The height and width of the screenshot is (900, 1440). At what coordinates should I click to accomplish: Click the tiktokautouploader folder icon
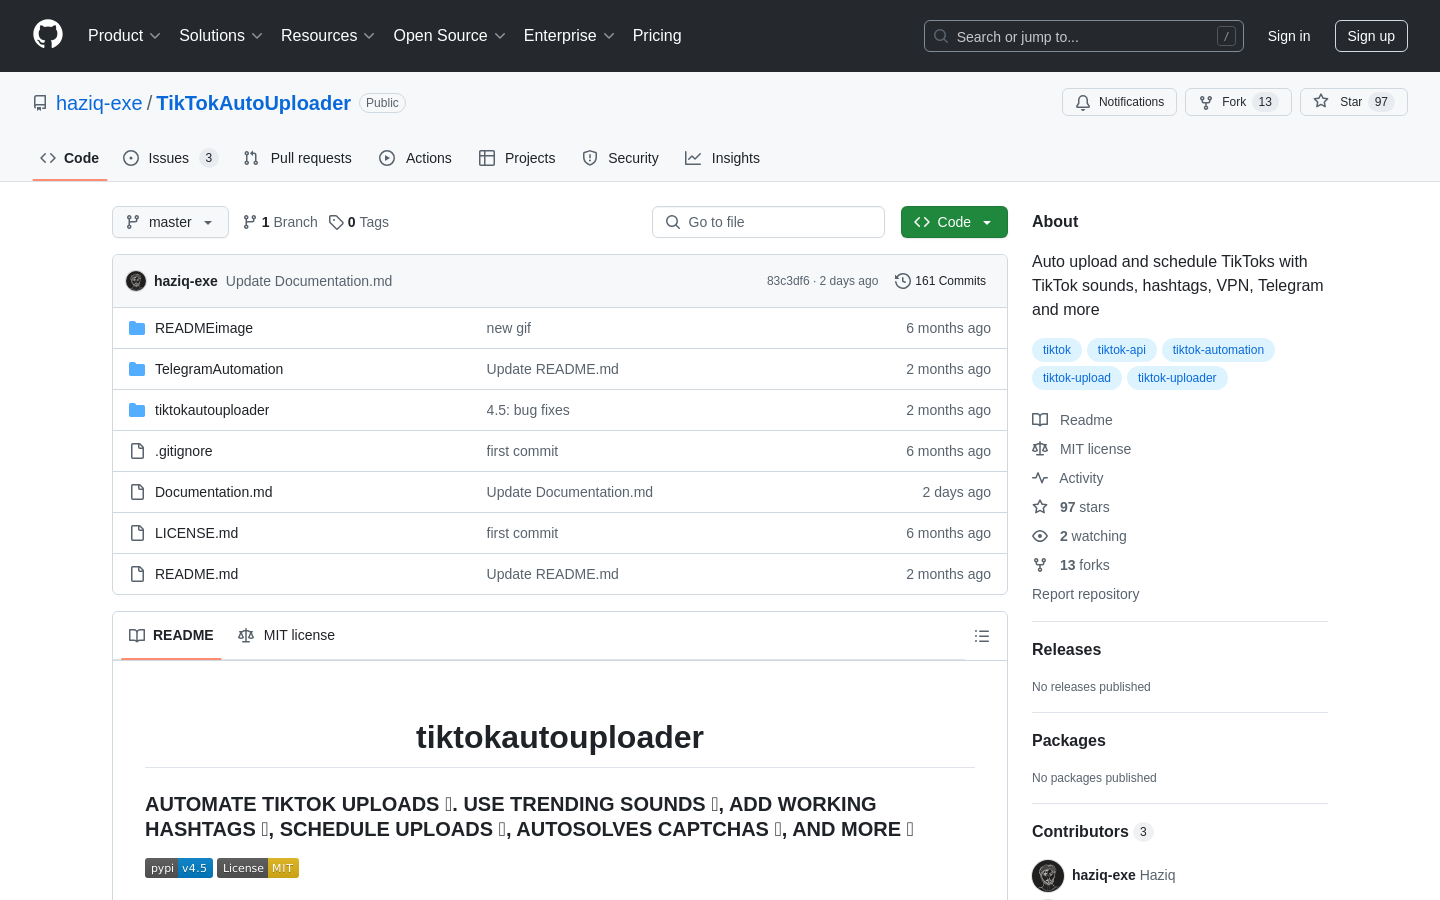coord(137,410)
